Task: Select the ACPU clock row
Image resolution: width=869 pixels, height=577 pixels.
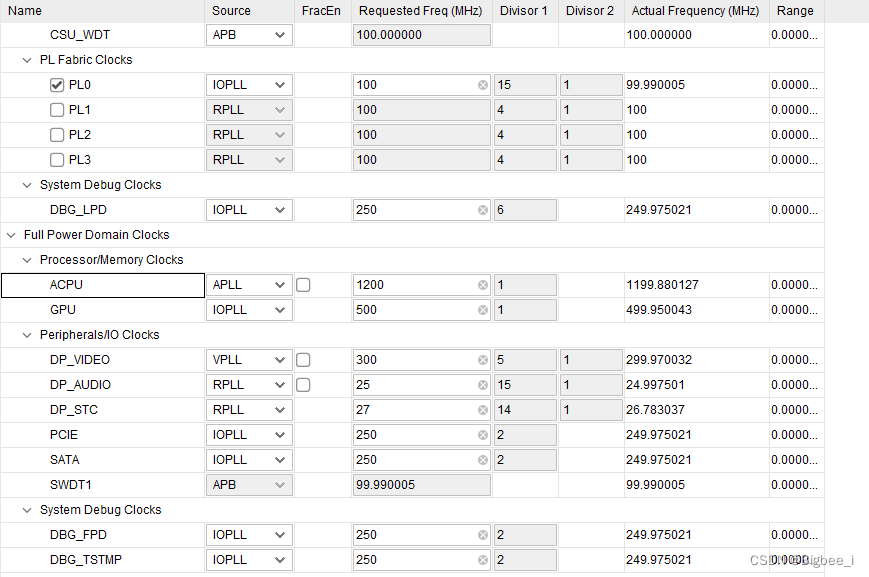Action: click(x=66, y=284)
